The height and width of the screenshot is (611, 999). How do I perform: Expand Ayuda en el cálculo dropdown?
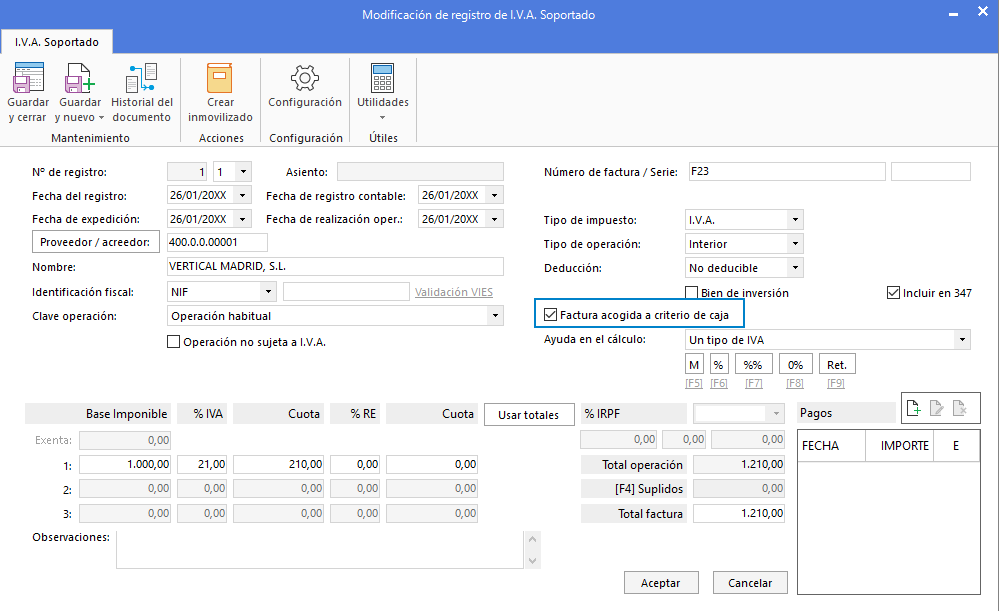[x=962, y=340]
